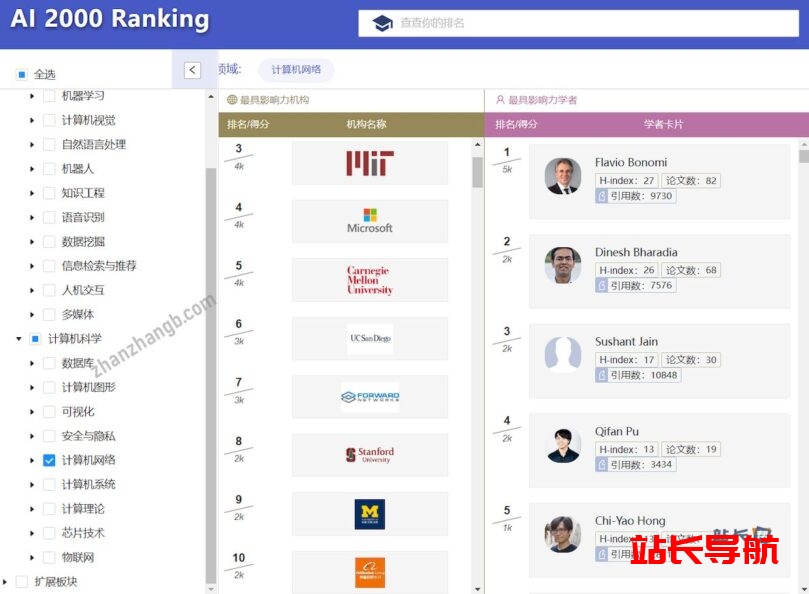The image size is (809, 594).
Task: Click the 查查你的排名 search input field
Action: (578, 23)
